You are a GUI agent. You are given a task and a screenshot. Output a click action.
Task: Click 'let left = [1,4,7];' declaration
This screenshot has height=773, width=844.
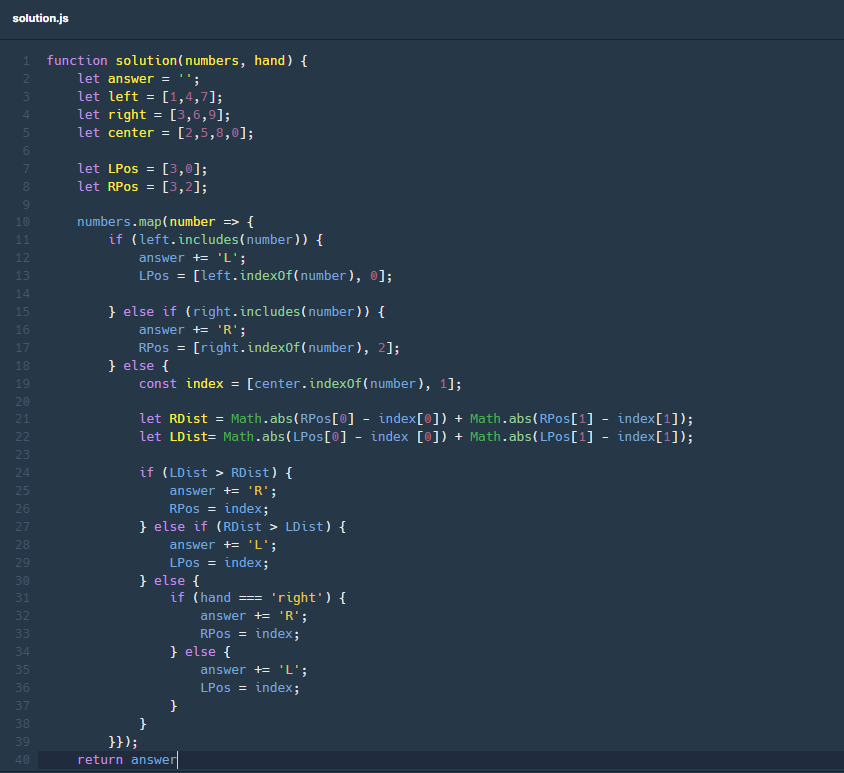click(x=150, y=96)
